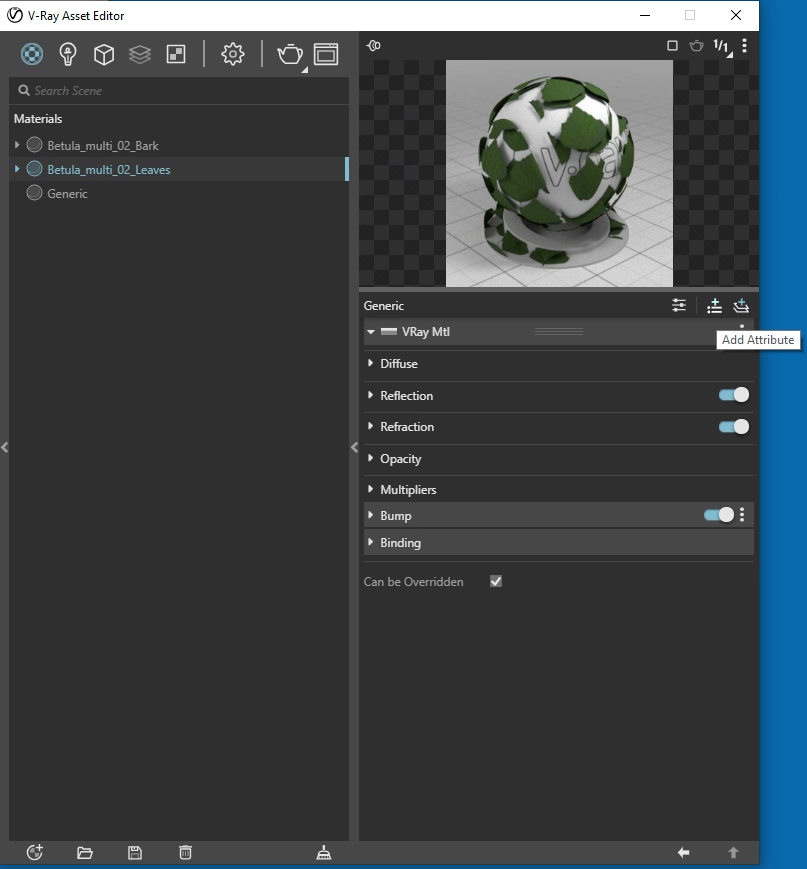807x869 pixels.
Task: Expand the Bump section
Action: pyautogui.click(x=371, y=515)
